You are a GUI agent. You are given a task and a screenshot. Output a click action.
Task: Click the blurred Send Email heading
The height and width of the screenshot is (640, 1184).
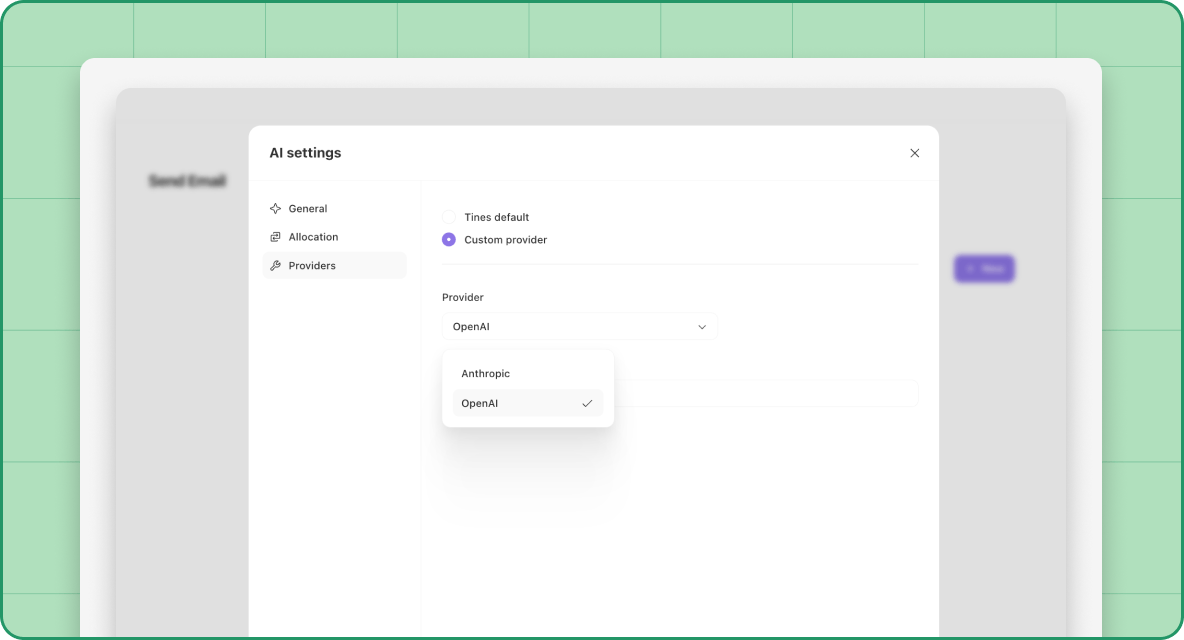pos(187,181)
